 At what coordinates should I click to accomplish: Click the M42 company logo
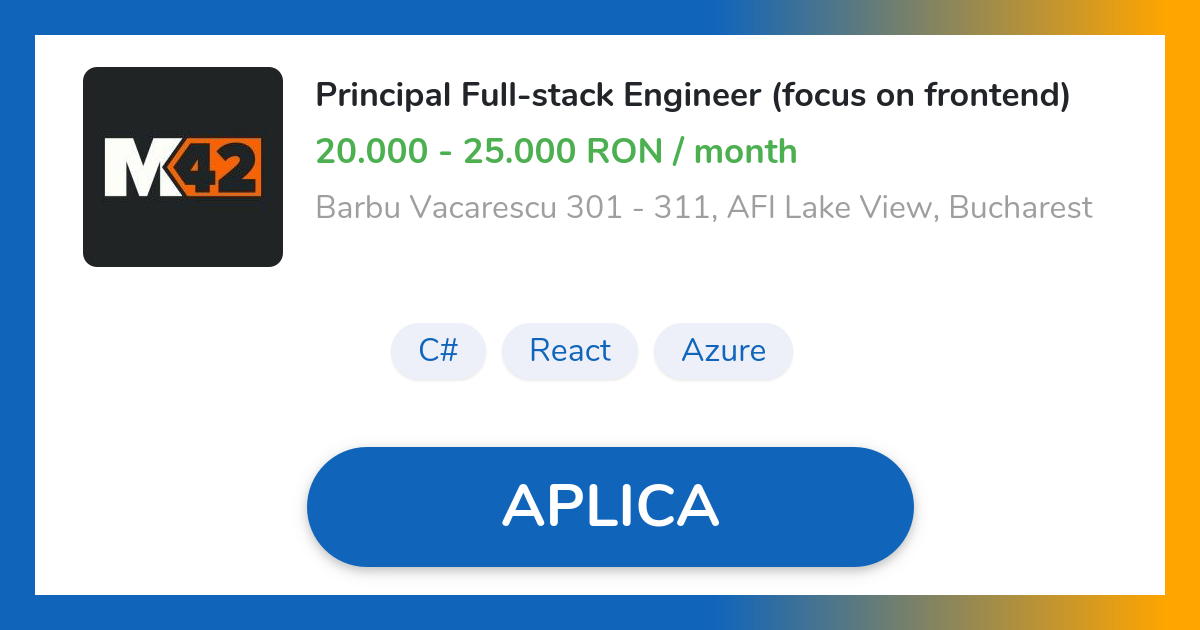(183, 166)
